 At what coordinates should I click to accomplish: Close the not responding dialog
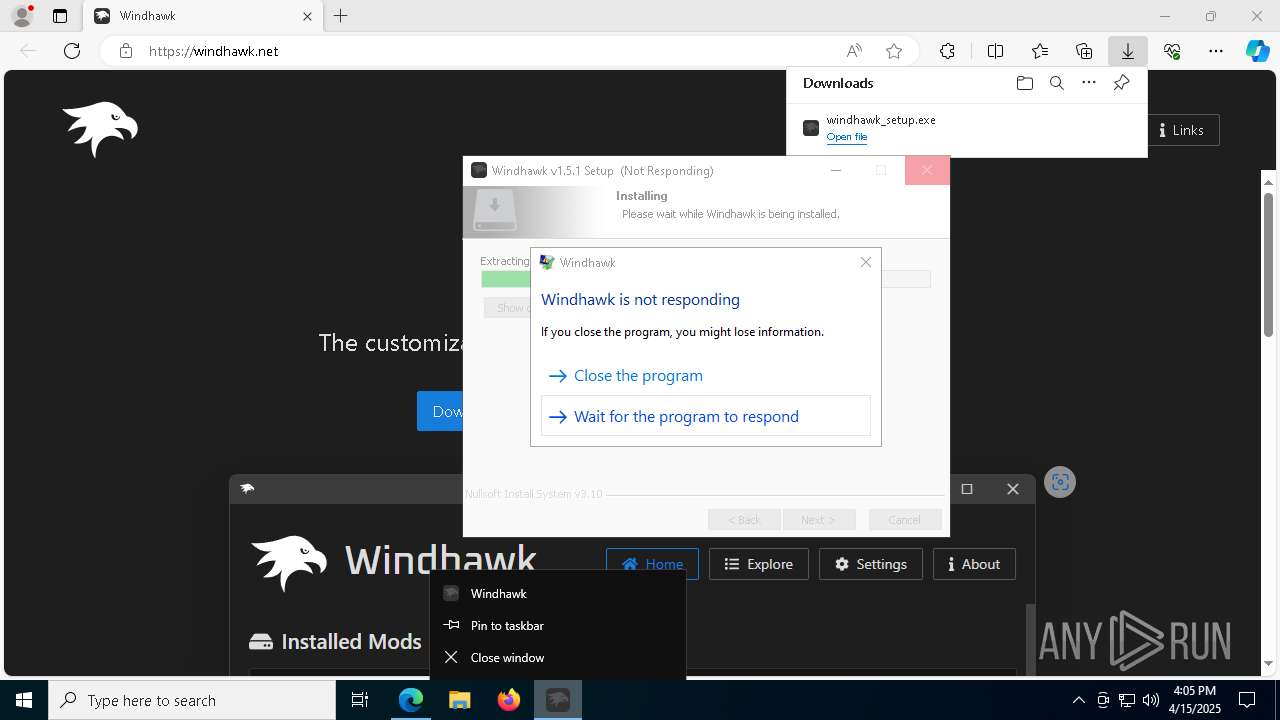pyautogui.click(x=866, y=262)
